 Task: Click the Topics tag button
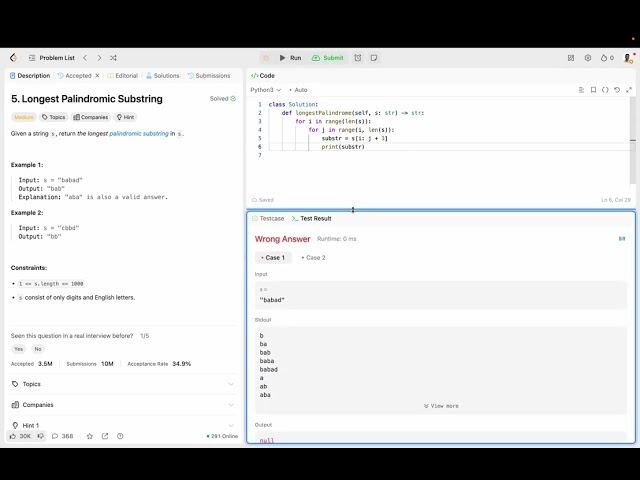[x=53, y=117]
